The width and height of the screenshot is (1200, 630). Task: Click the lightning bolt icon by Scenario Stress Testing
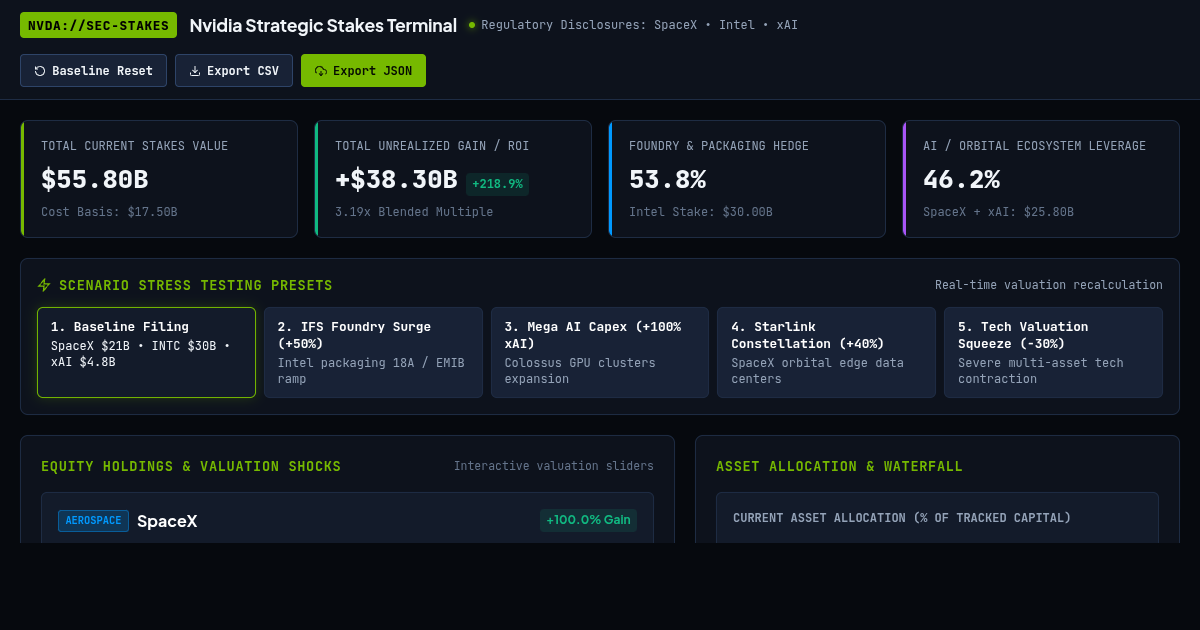click(x=44, y=285)
